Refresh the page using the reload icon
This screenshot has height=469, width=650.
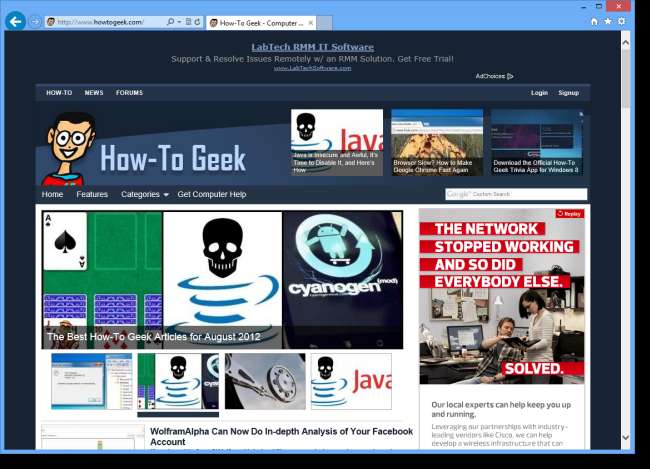click(197, 22)
